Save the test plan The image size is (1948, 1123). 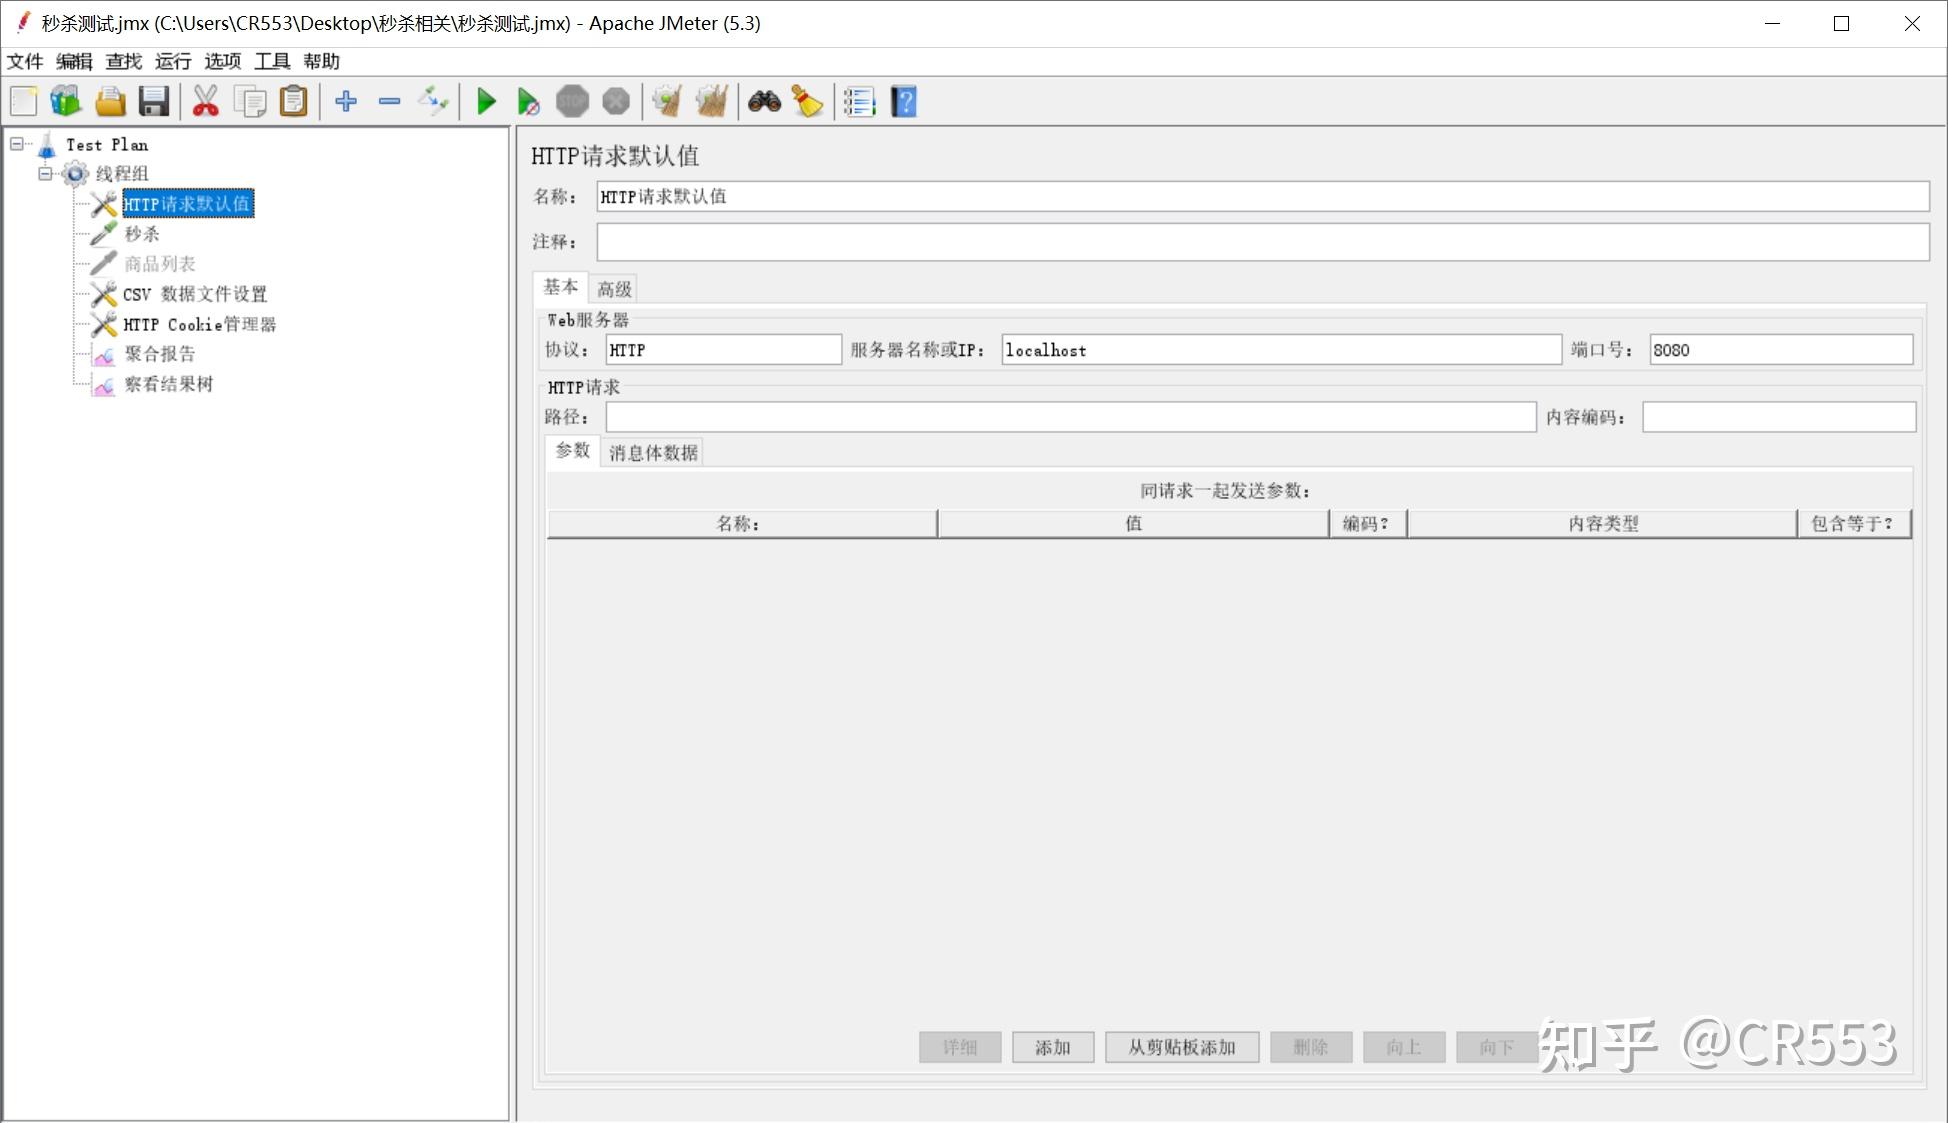tap(152, 101)
